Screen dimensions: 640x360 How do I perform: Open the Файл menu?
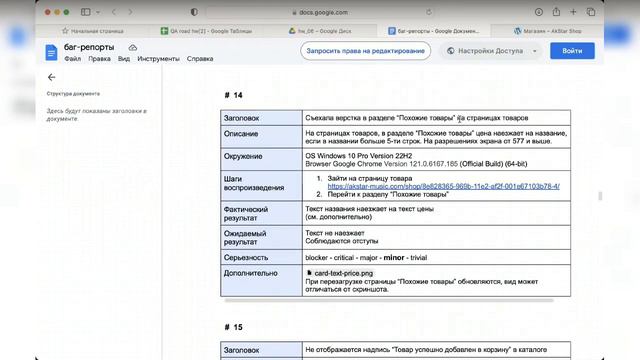coord(73,59)
